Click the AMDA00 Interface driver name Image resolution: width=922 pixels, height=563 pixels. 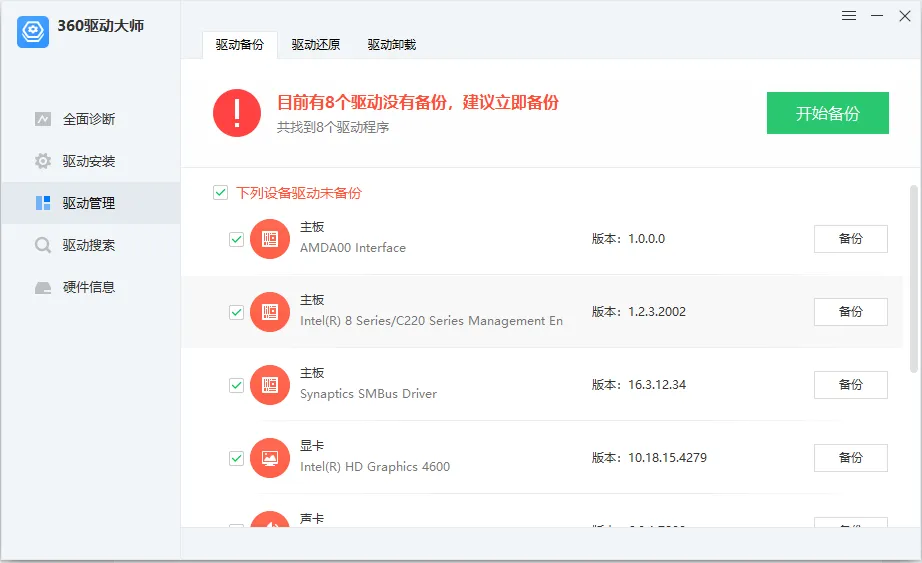click(353, 248)
